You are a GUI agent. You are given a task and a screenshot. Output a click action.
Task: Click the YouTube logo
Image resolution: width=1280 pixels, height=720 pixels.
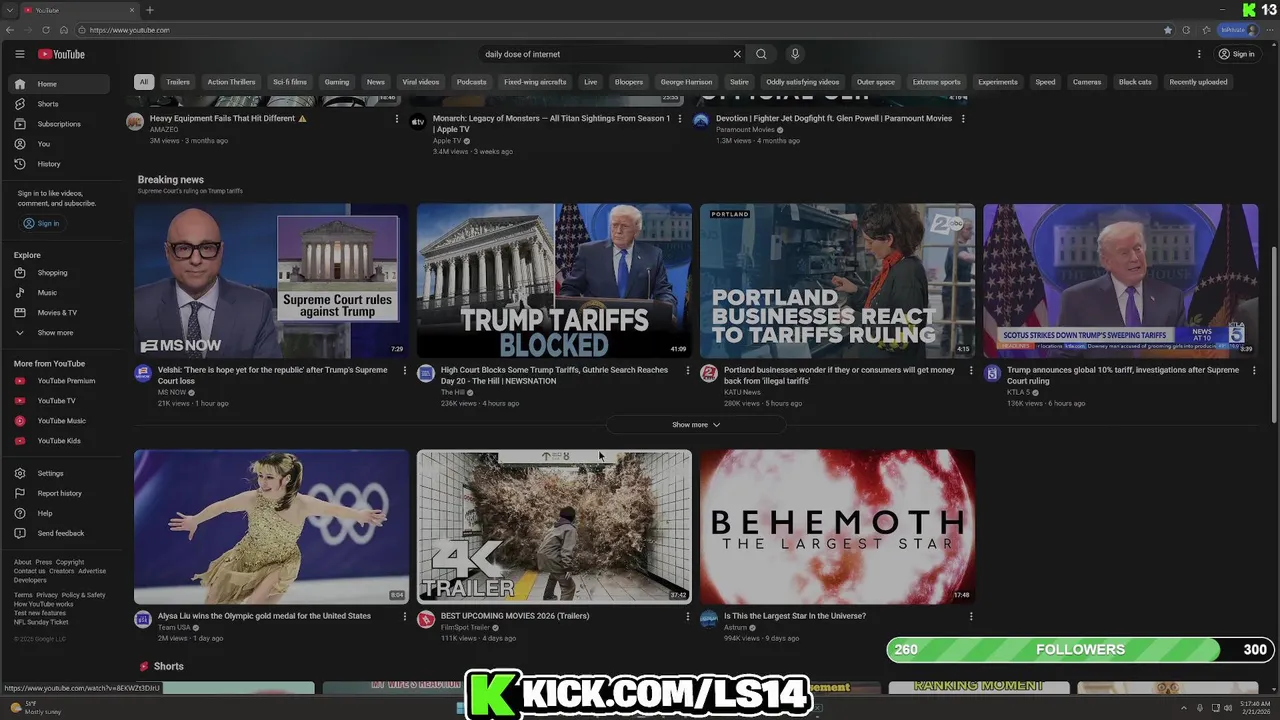click(62, 54)
